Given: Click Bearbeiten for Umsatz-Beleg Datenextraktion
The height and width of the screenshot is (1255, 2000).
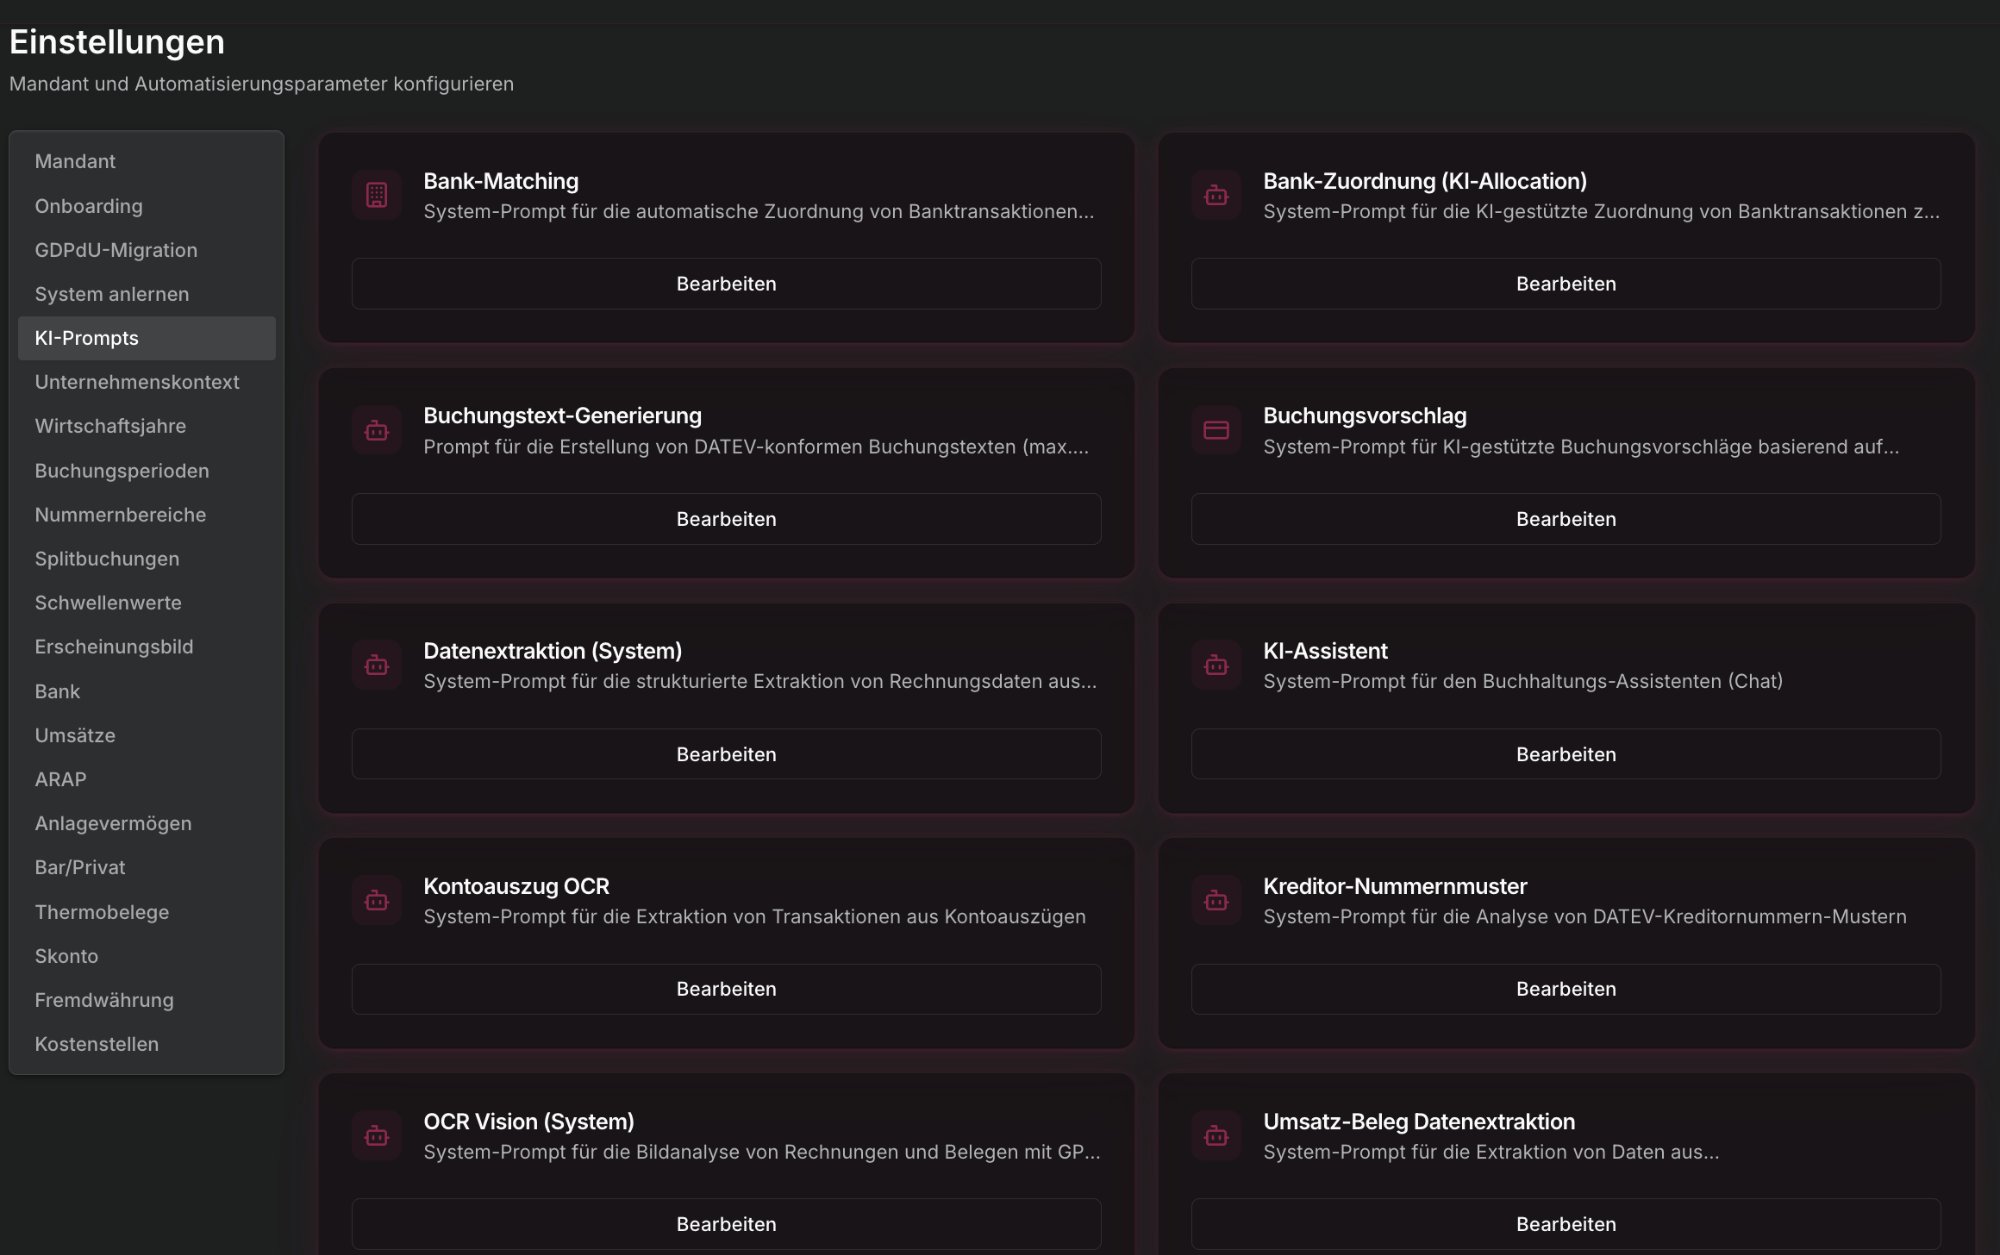Looking at the screenshot, I should 1565,1224.
